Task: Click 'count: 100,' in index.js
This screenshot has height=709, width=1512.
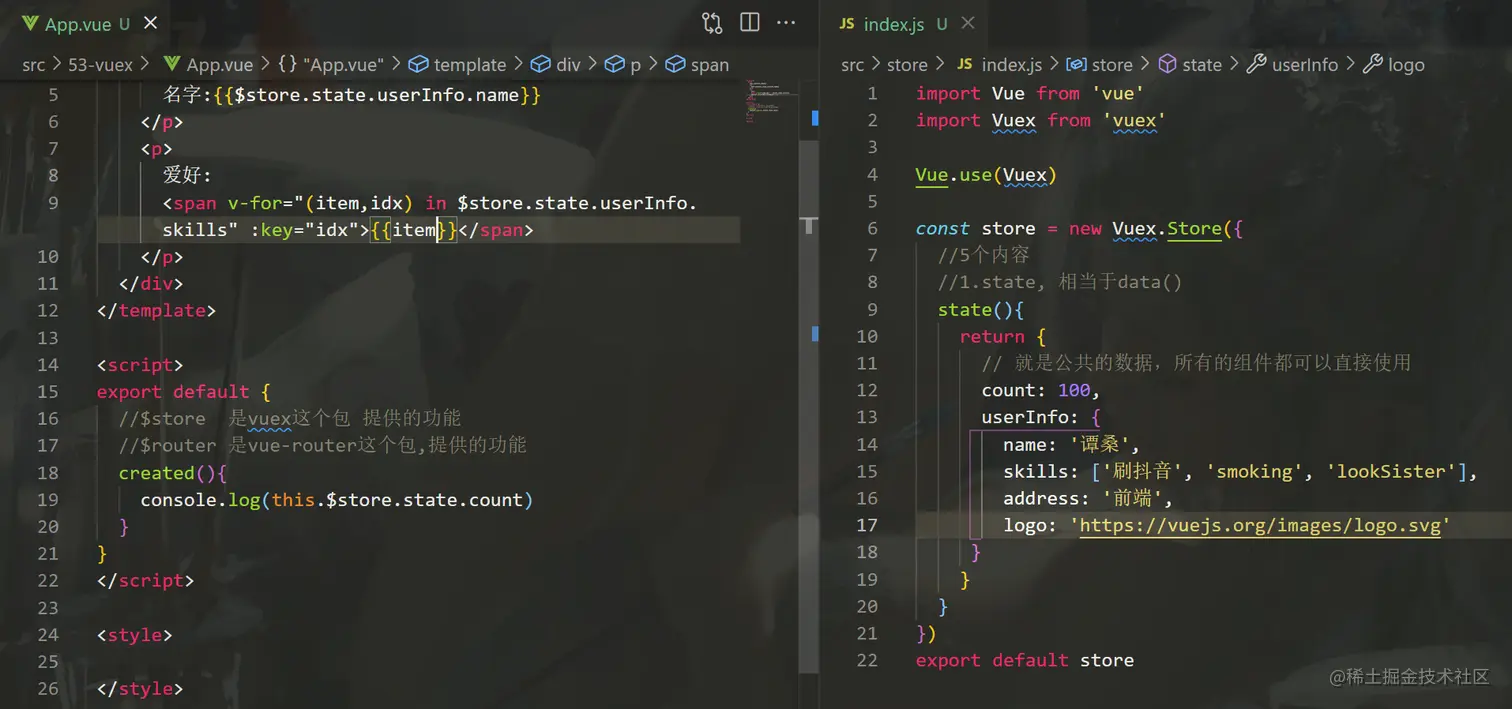Action: (x=1041, y=390)
